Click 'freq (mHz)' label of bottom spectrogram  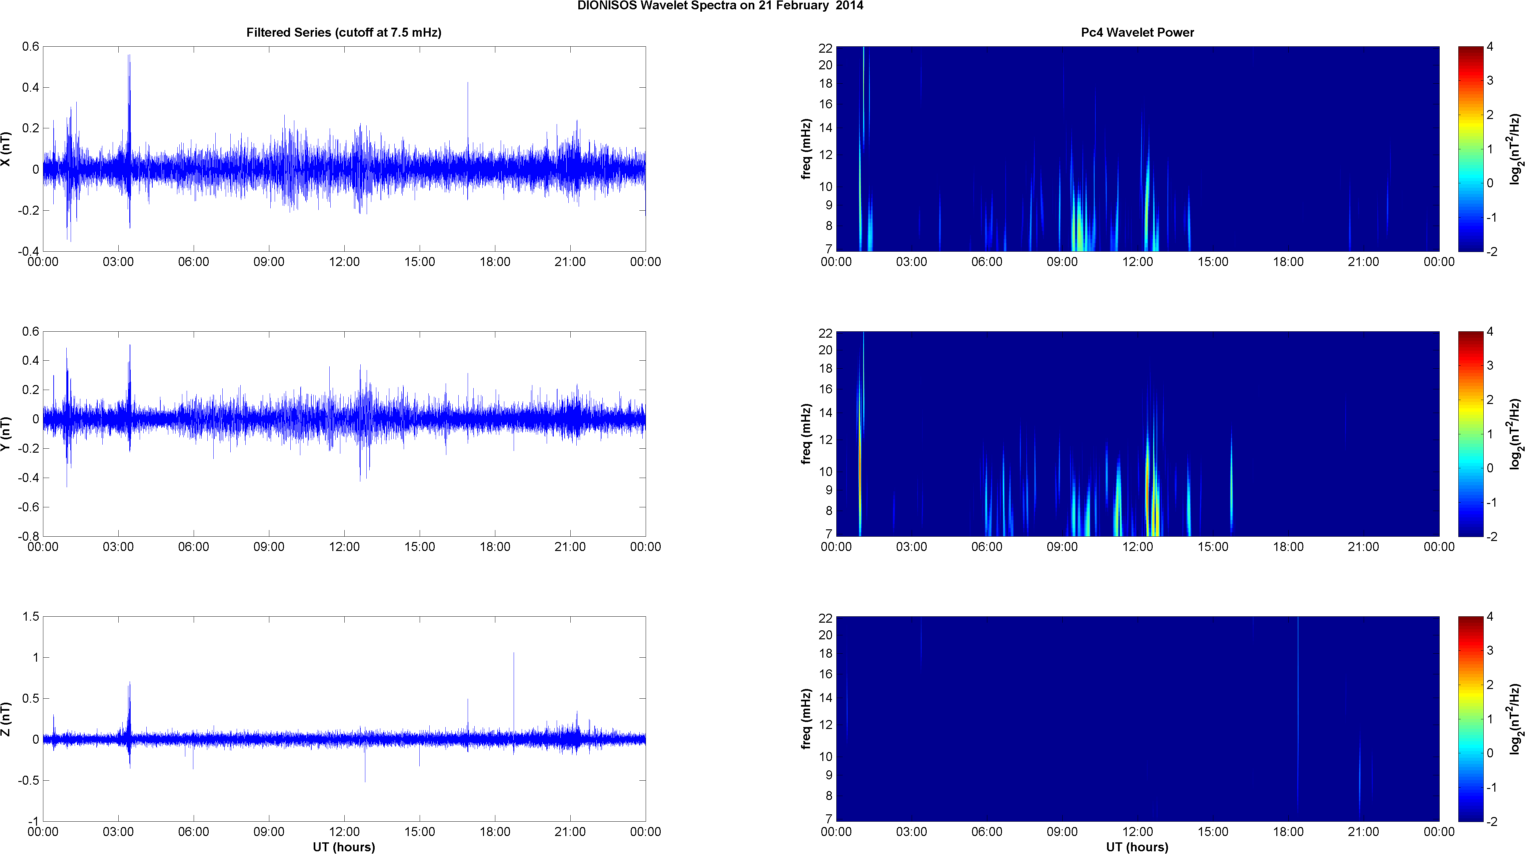pos(806,719)
